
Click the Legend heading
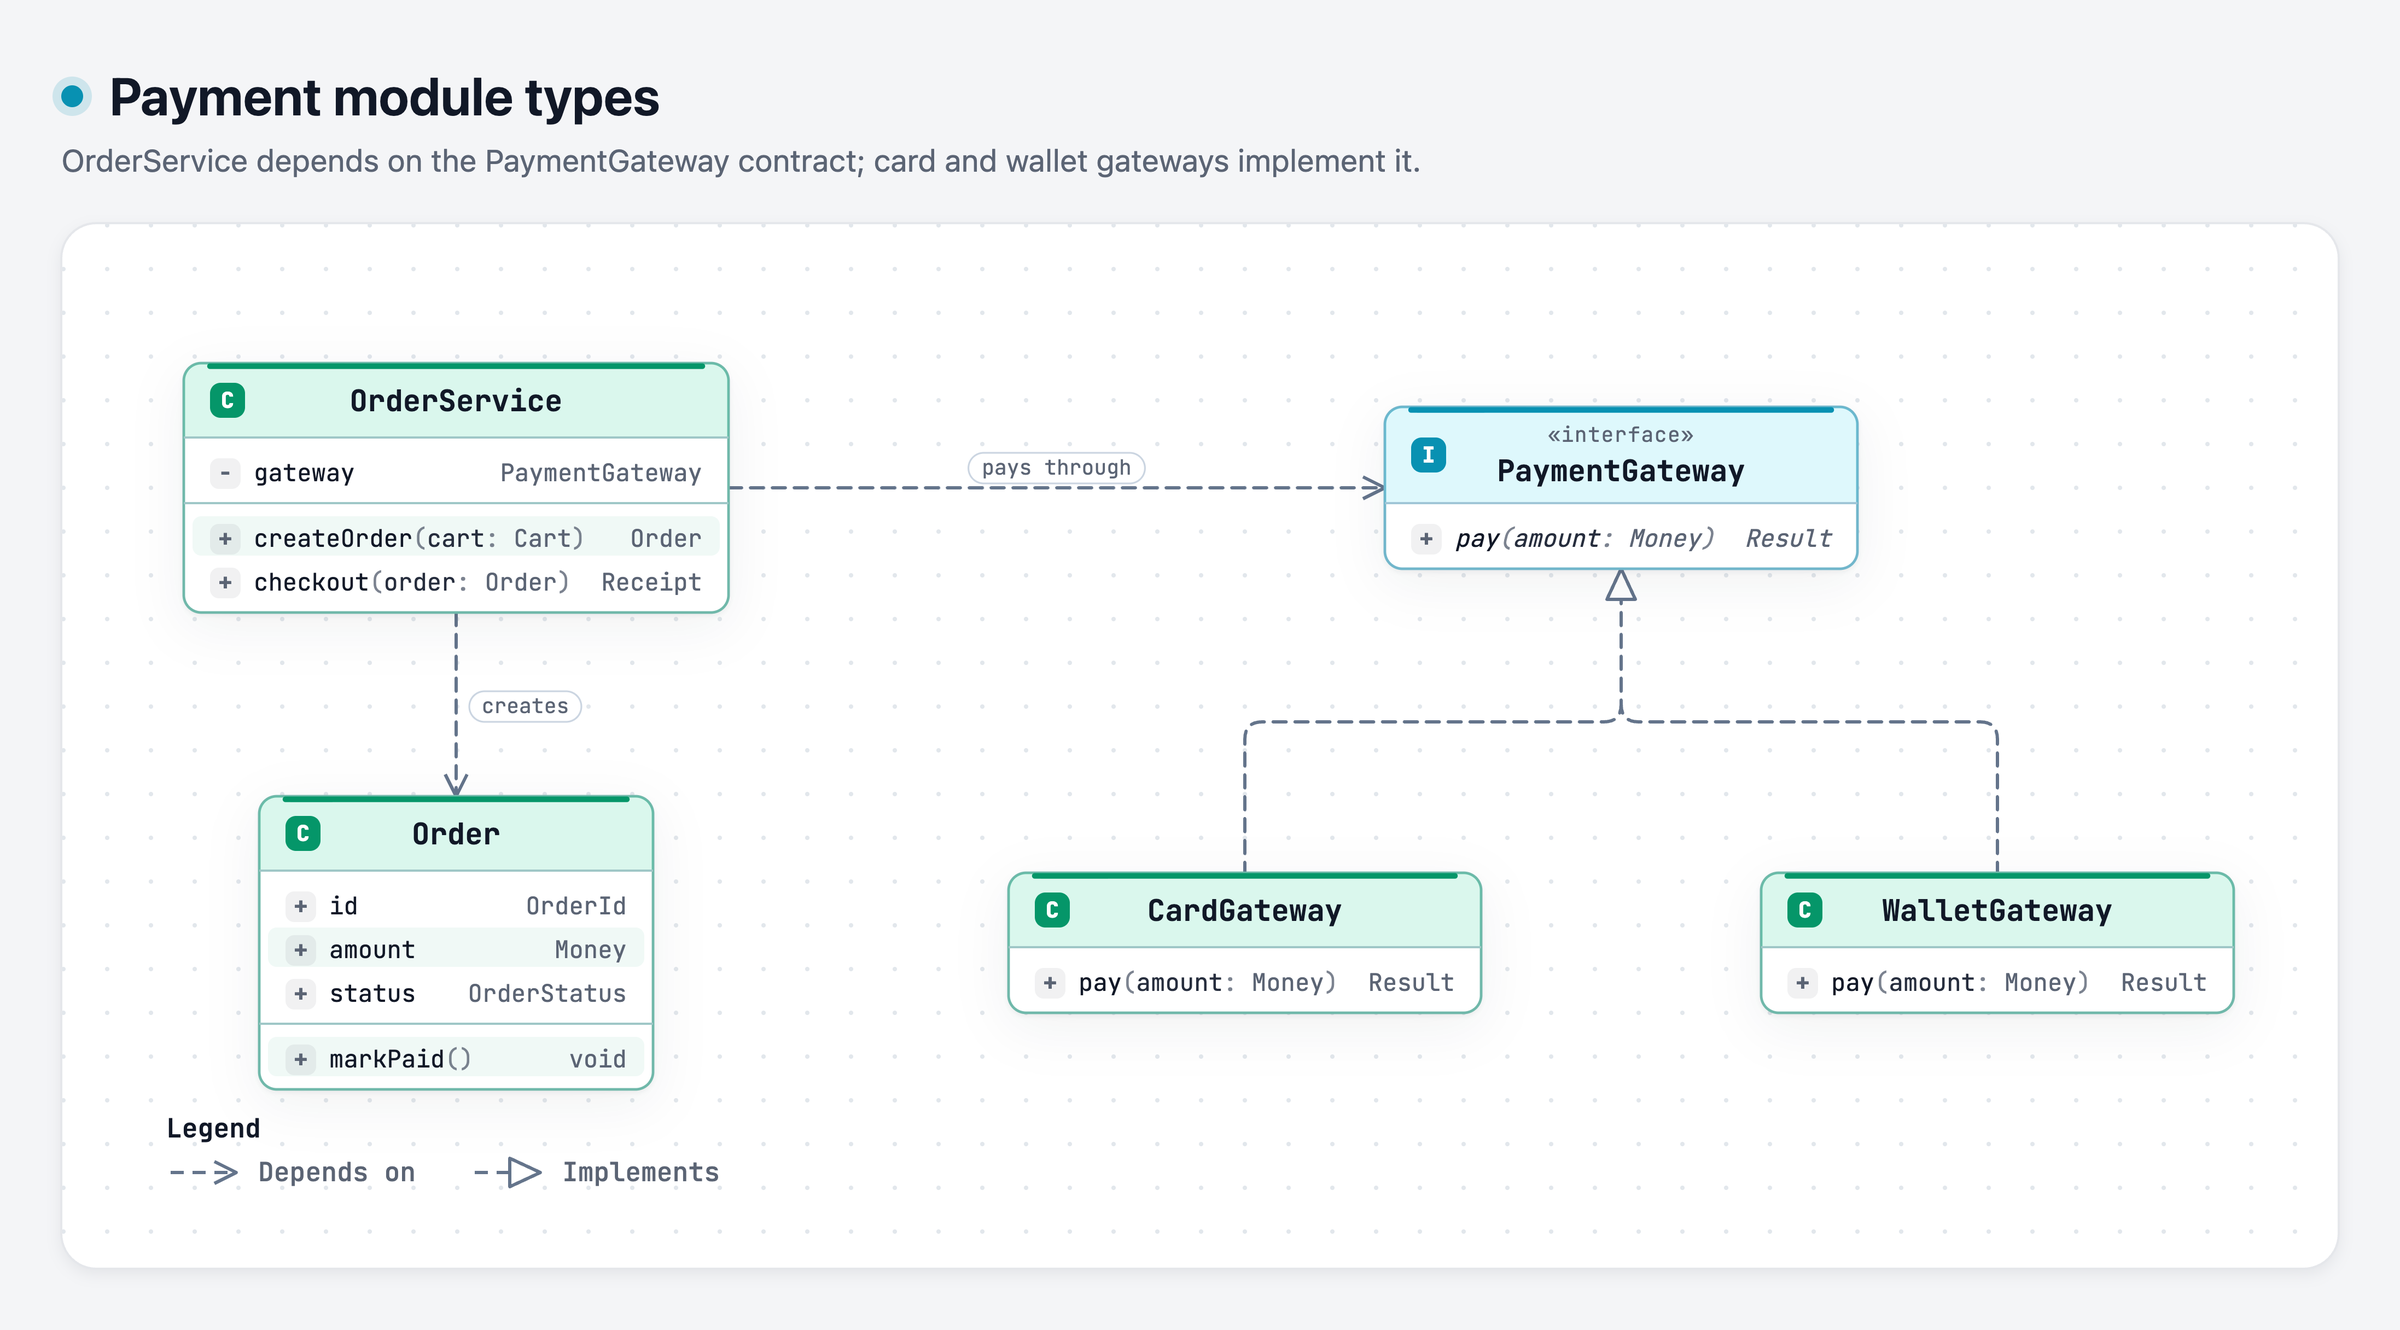[x=213, y=1128]
